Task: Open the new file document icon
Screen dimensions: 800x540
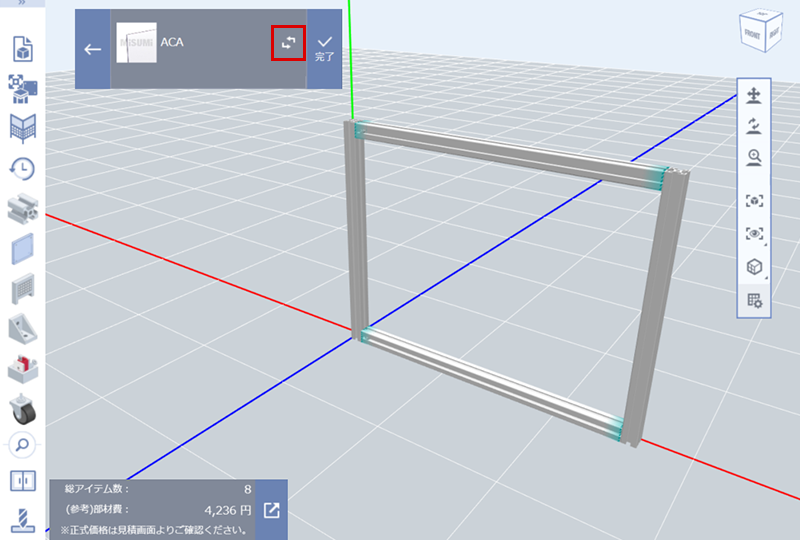Action: 22,48
